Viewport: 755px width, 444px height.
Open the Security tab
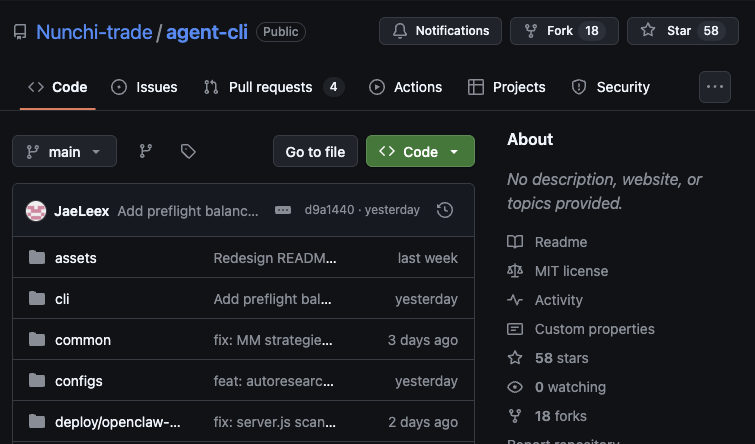(611, 87)
